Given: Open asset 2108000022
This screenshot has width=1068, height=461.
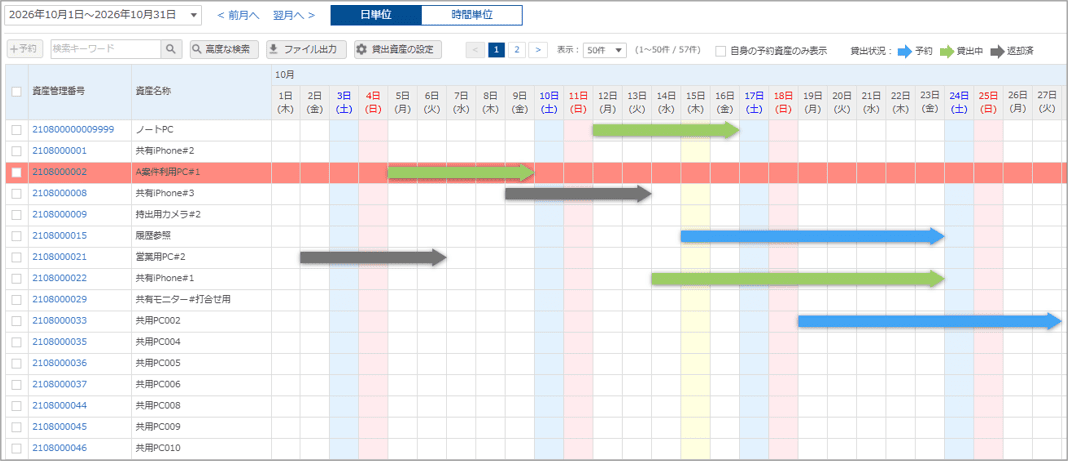Looking at the screenshot, I should pos(59,279).
